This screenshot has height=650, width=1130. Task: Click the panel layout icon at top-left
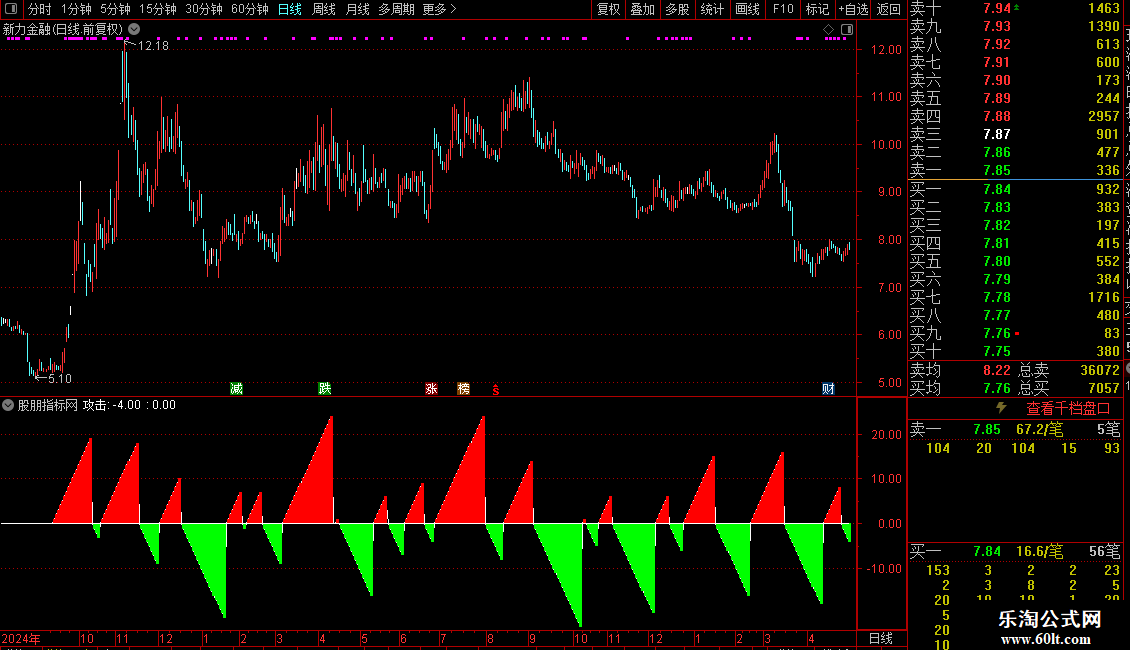[11, 9]
